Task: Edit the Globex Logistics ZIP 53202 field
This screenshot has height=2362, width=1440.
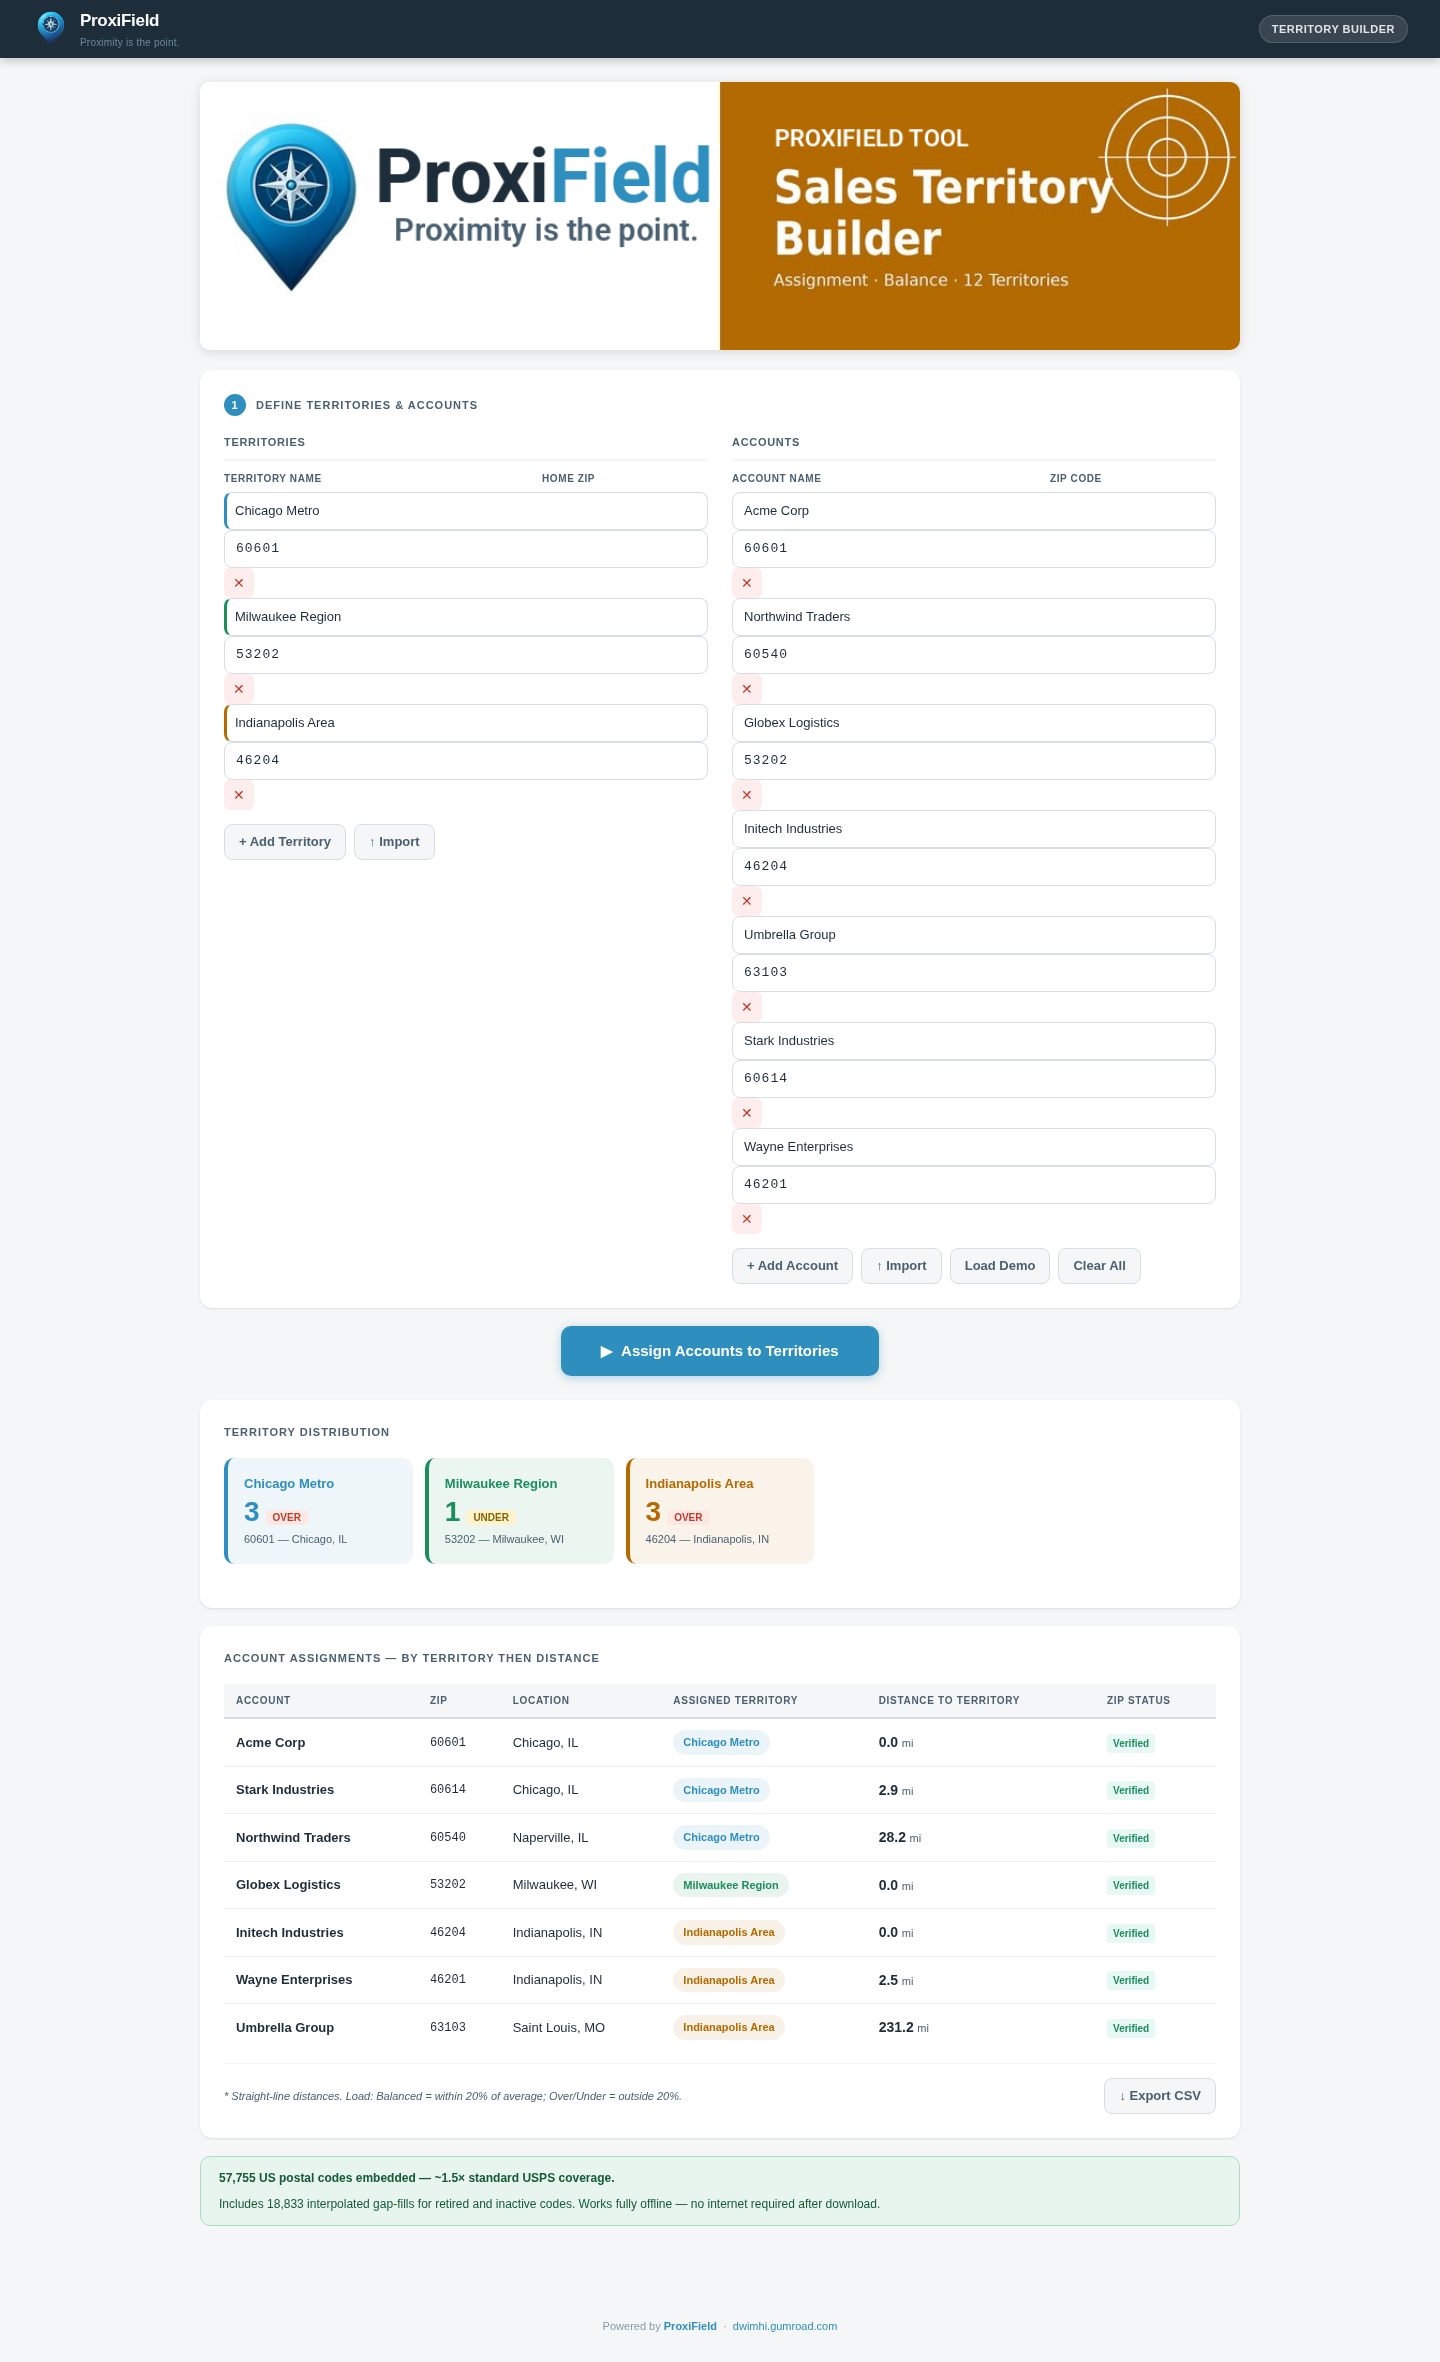Action: point(974,761)
